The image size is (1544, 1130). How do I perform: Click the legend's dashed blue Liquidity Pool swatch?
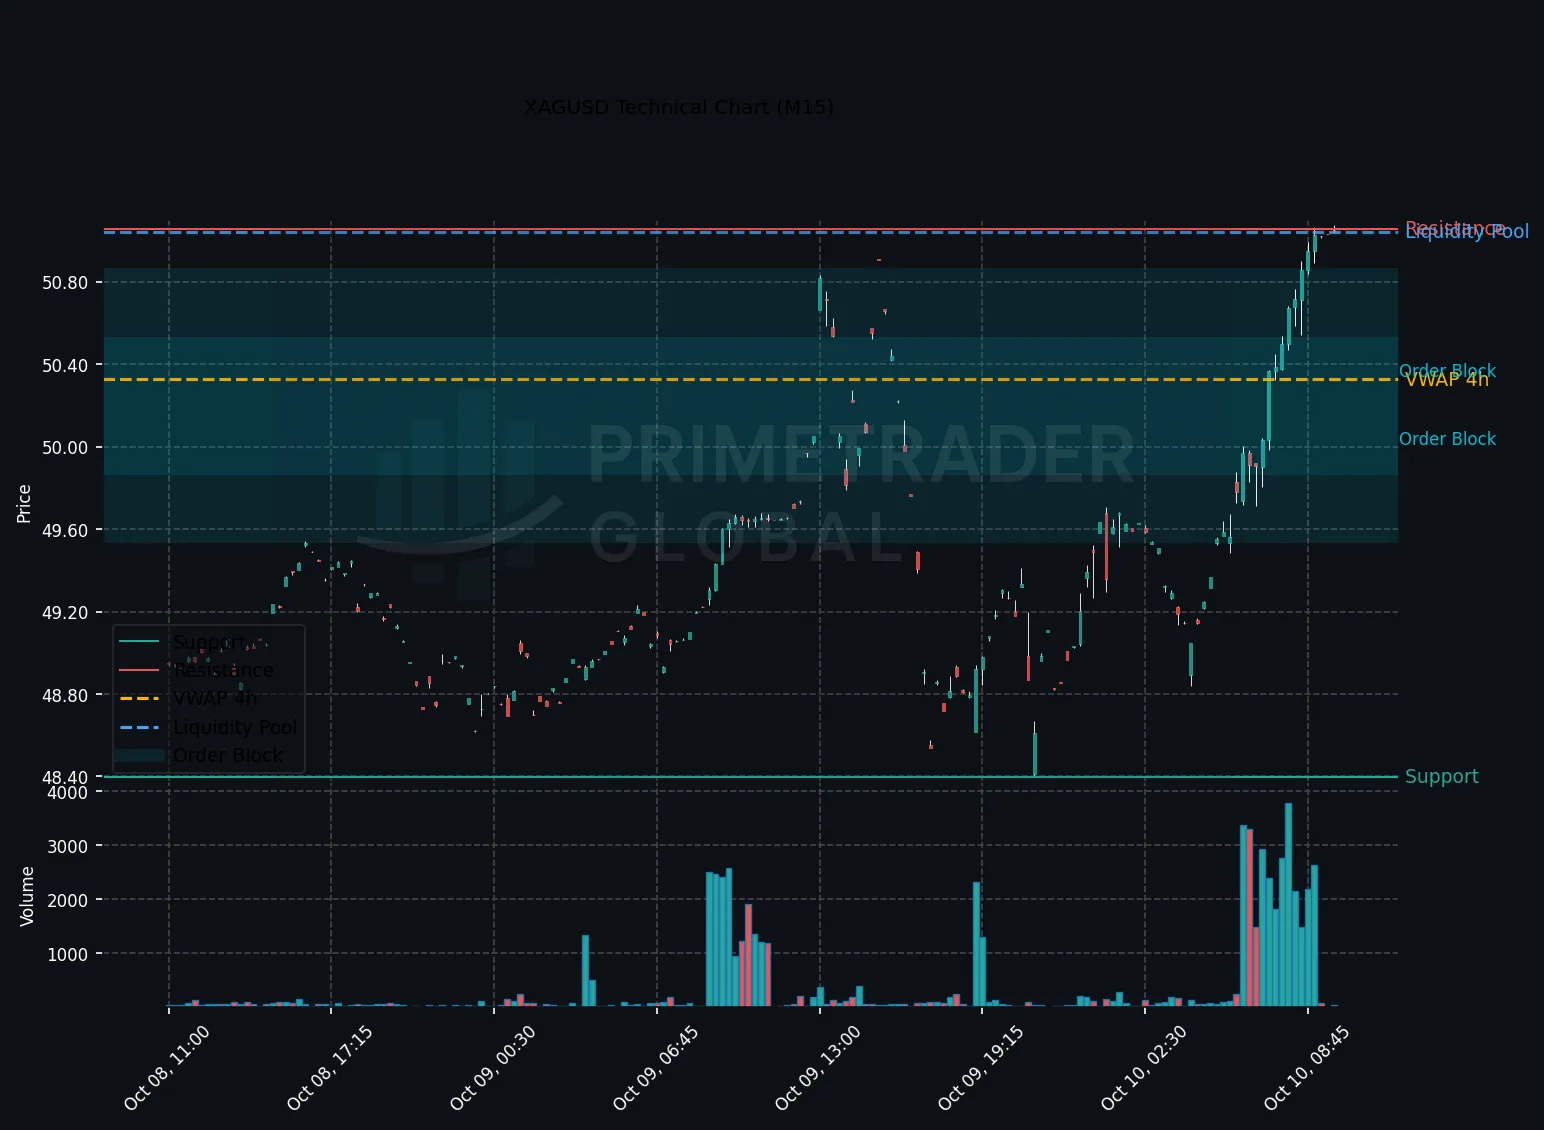(139, 727)
